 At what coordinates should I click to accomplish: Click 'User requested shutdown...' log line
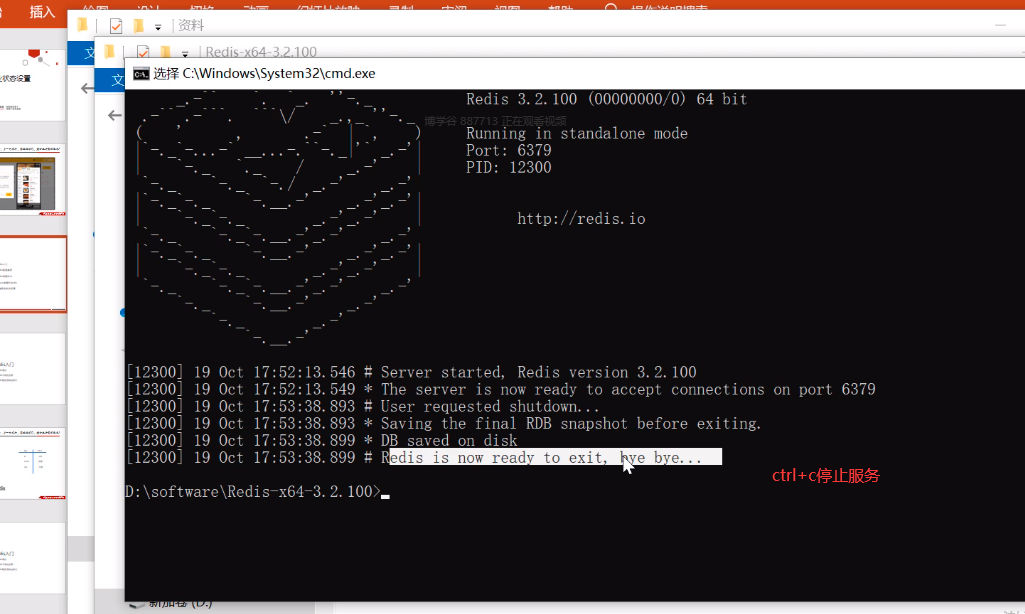(490, 407)
